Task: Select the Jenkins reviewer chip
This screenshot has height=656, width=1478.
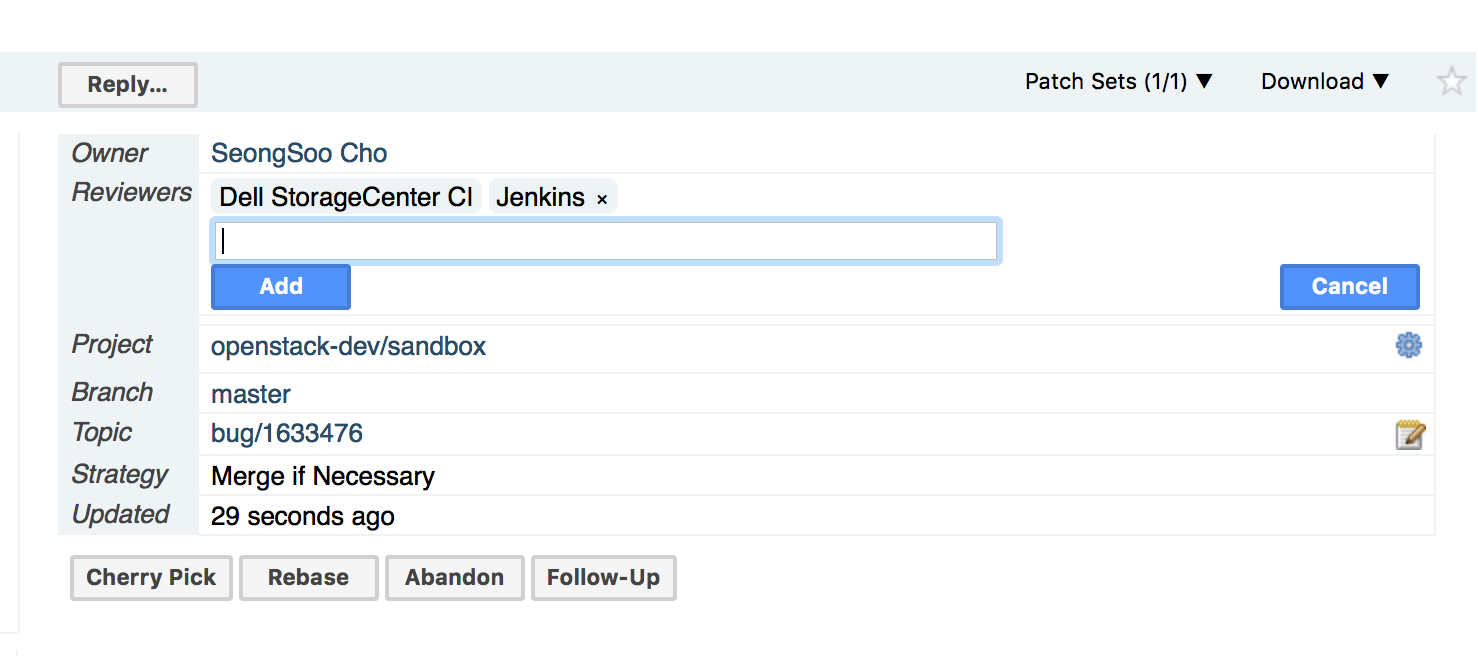Action: coord(540,197)
